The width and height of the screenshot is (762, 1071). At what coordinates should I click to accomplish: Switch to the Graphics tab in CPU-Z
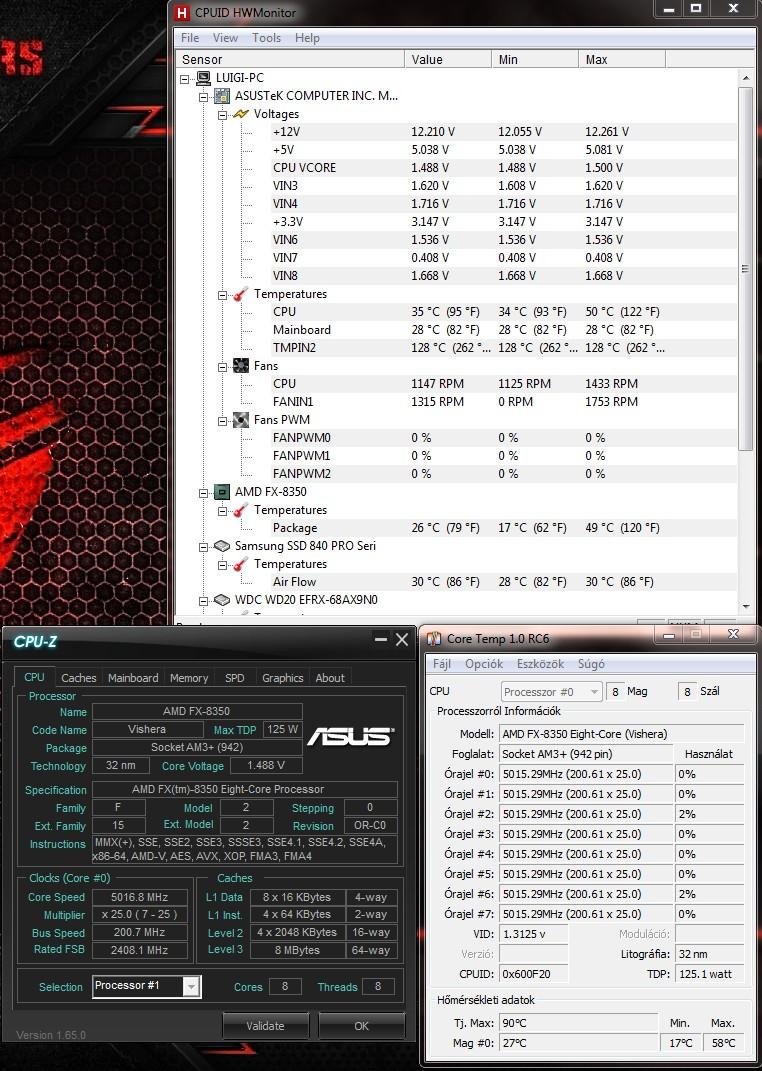coord(283,678)
